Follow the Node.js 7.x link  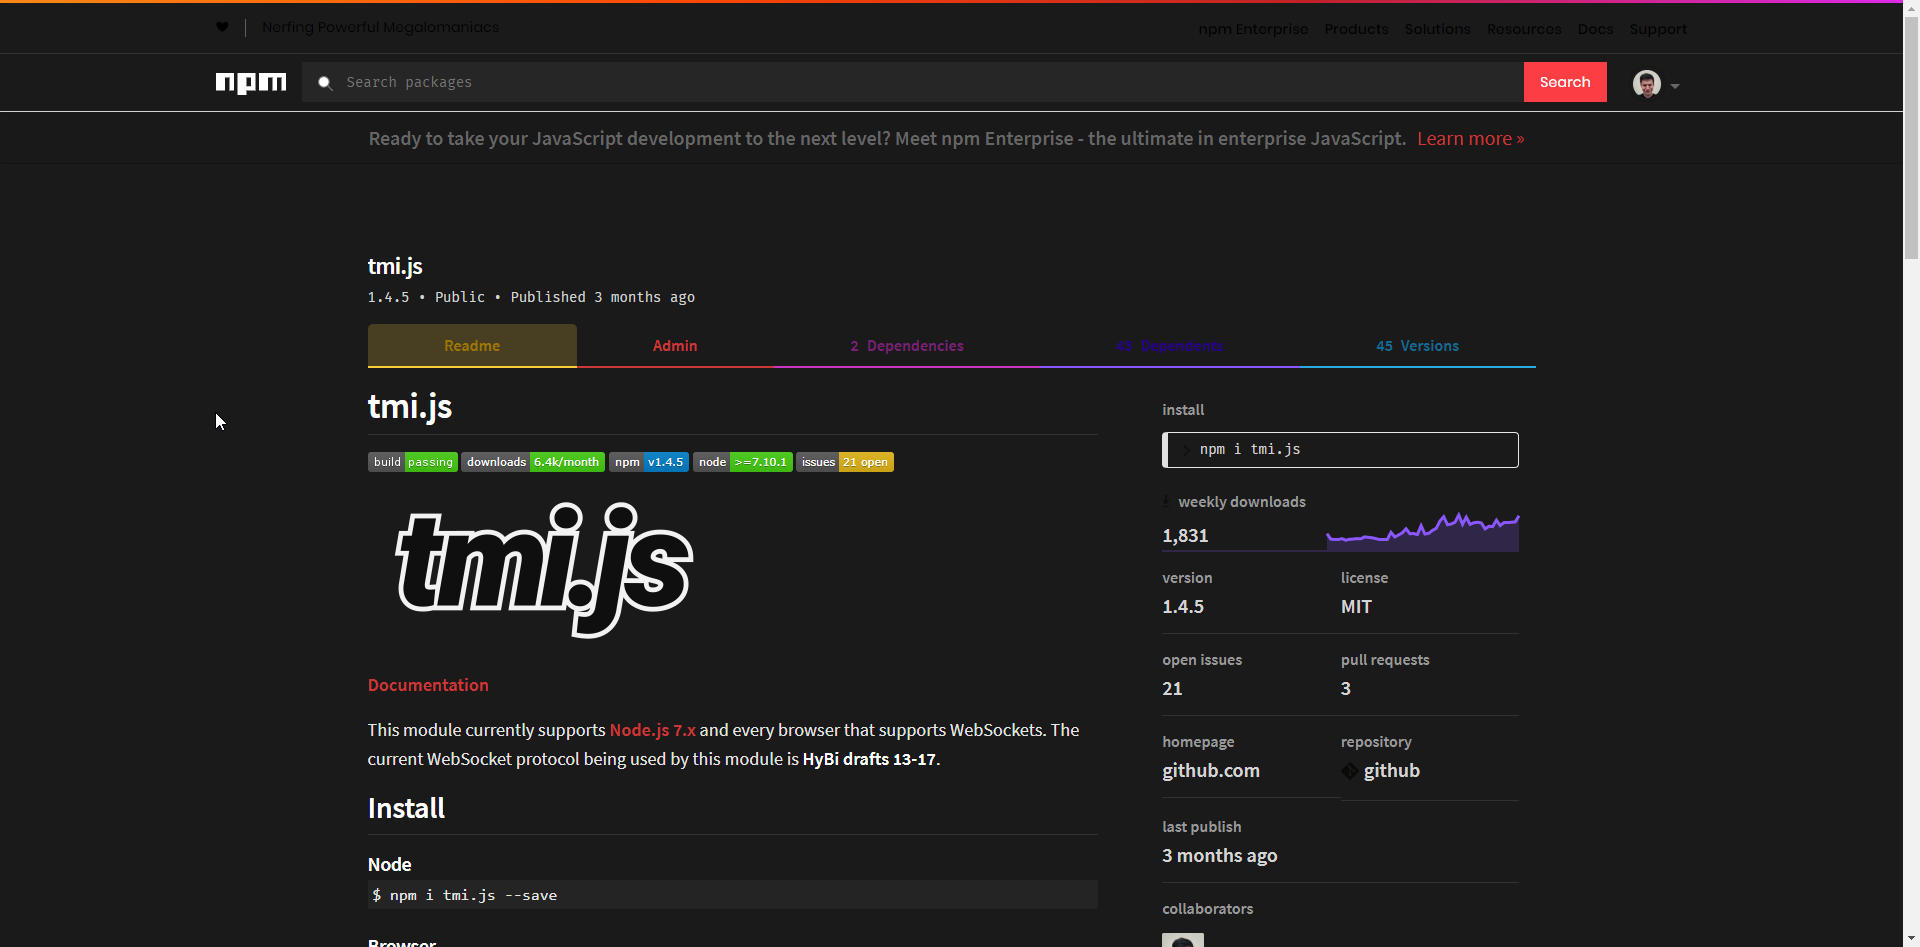pyautogui.click(x=652, y=730)
